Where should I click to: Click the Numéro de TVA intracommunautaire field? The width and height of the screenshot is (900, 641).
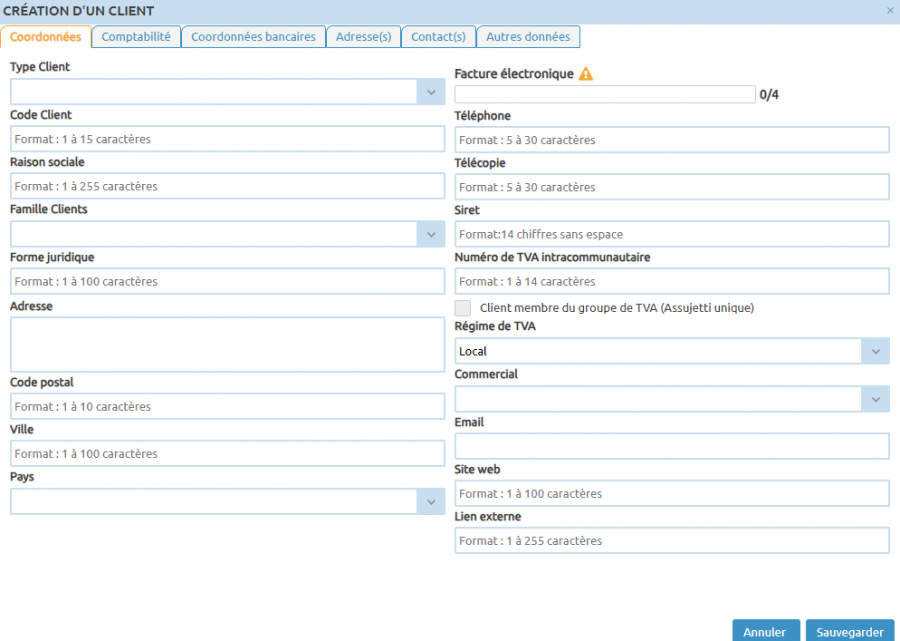click(x=672, y=281)
